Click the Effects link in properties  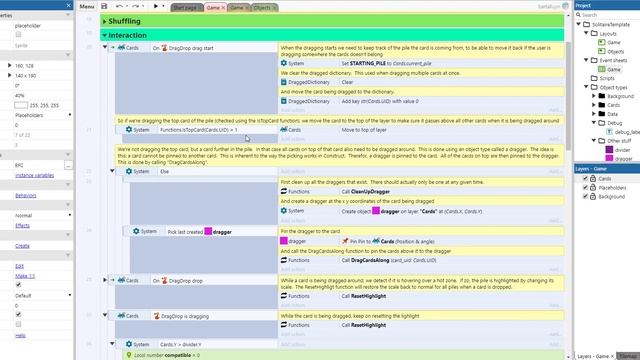pyautogui.click(x=22, y=225)
